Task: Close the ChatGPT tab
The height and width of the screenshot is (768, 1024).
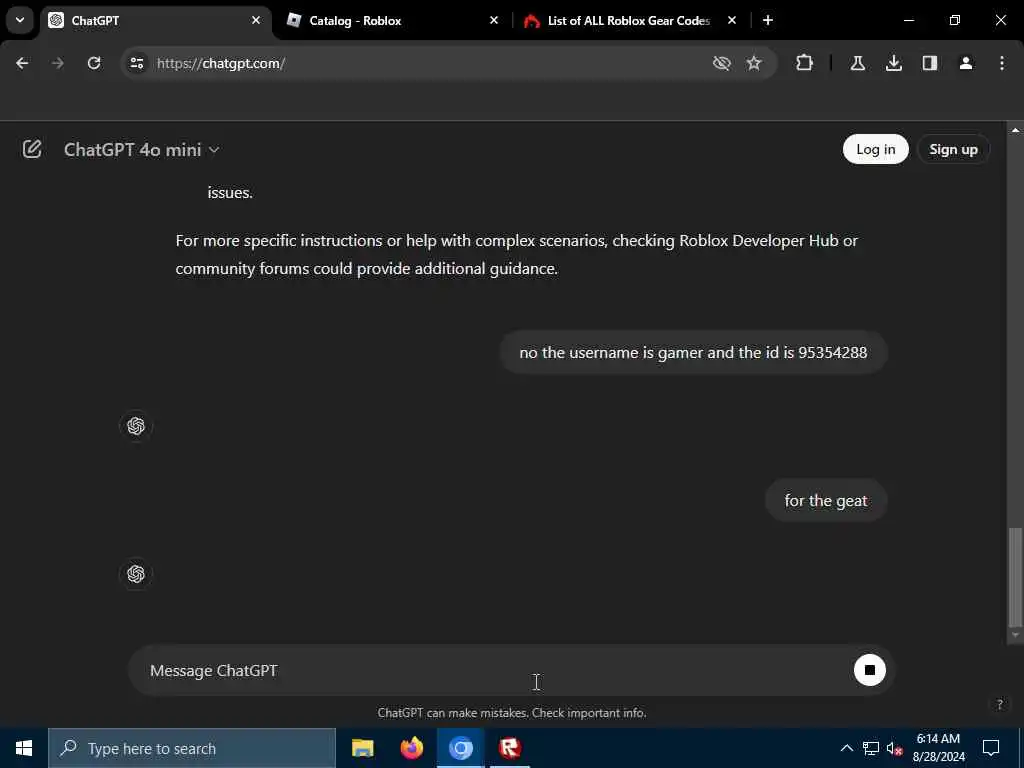Action: click(x=256, y=20)
